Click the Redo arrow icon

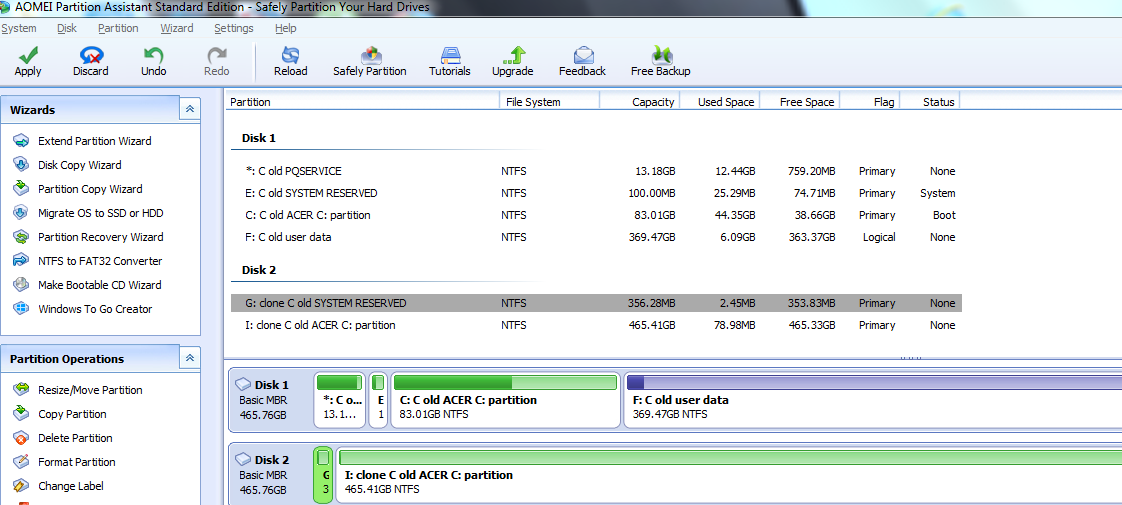coord(217,55)
